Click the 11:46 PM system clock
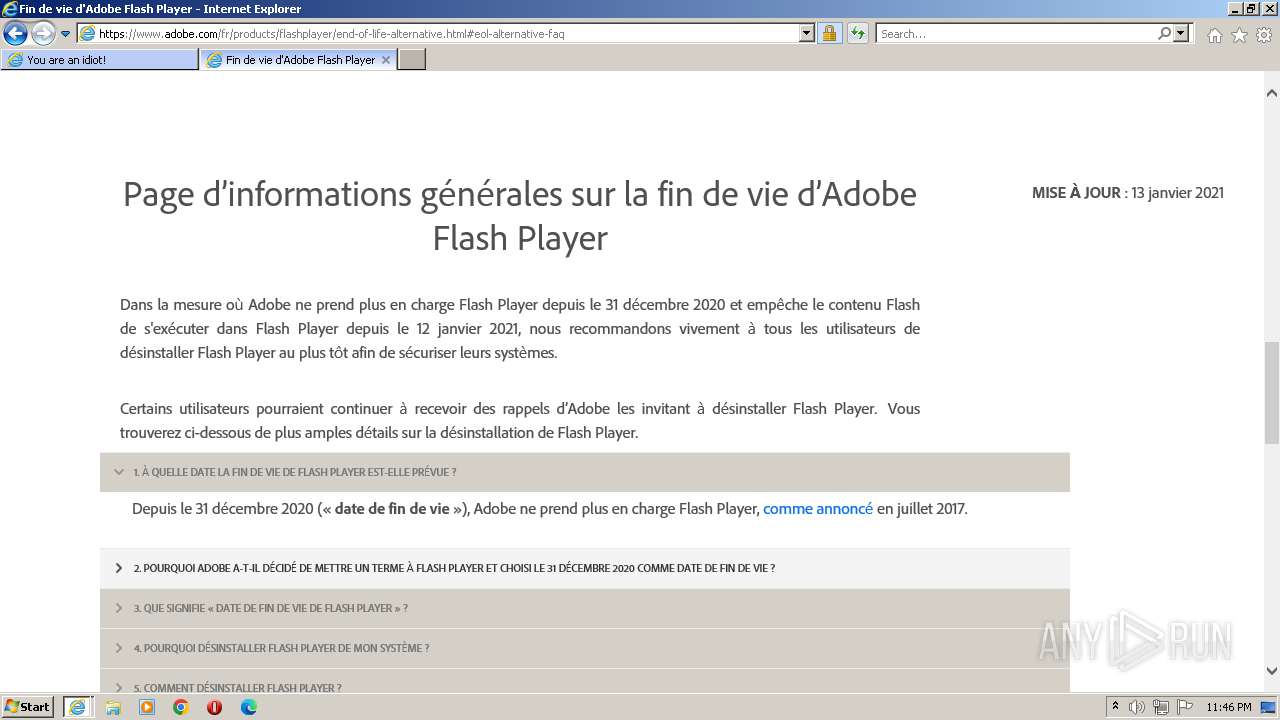 coord(1229,707)
